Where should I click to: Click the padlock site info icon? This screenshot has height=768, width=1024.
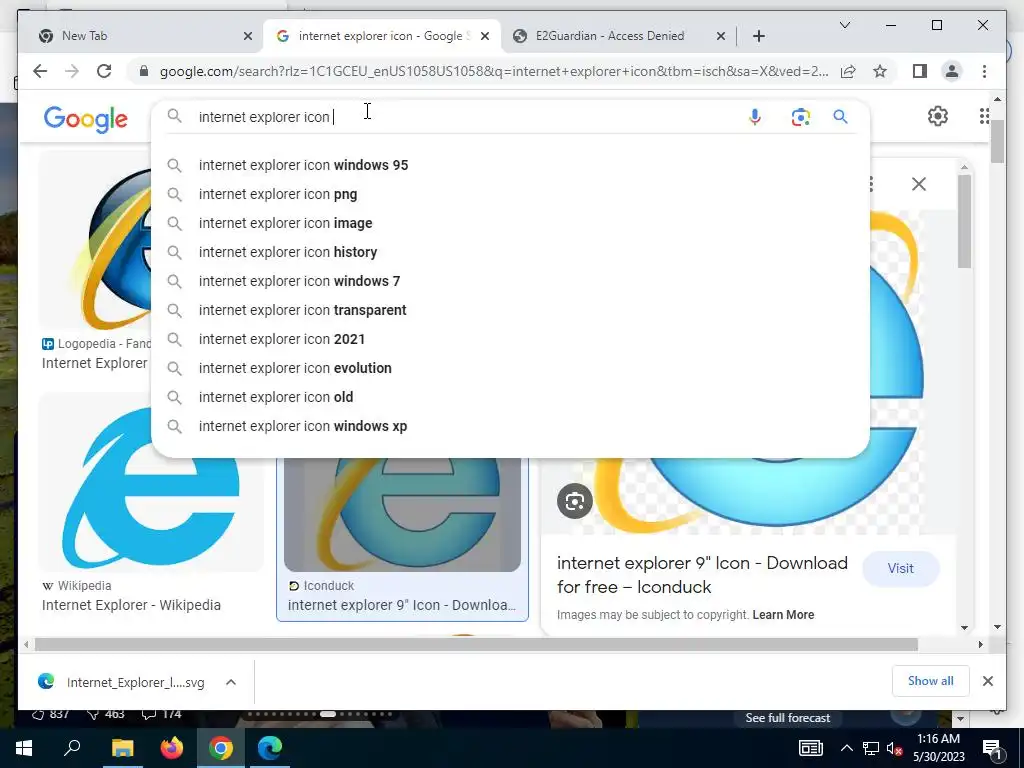144,71
